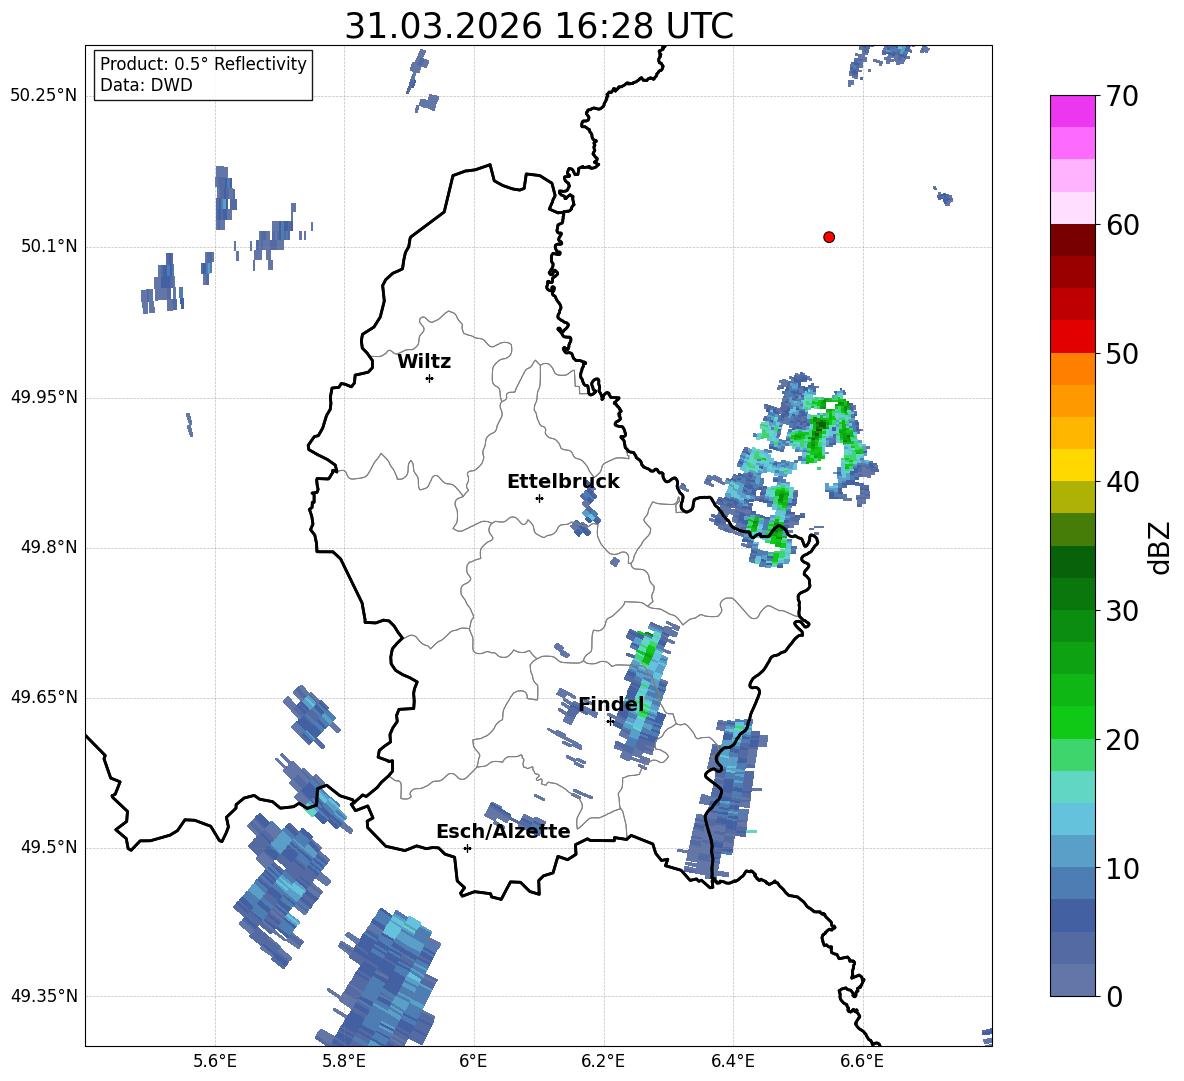The height and width of the screenshot is (1081, 1184).
Task: Click the 50.1°N latitude label
Action: coord(49,247)
